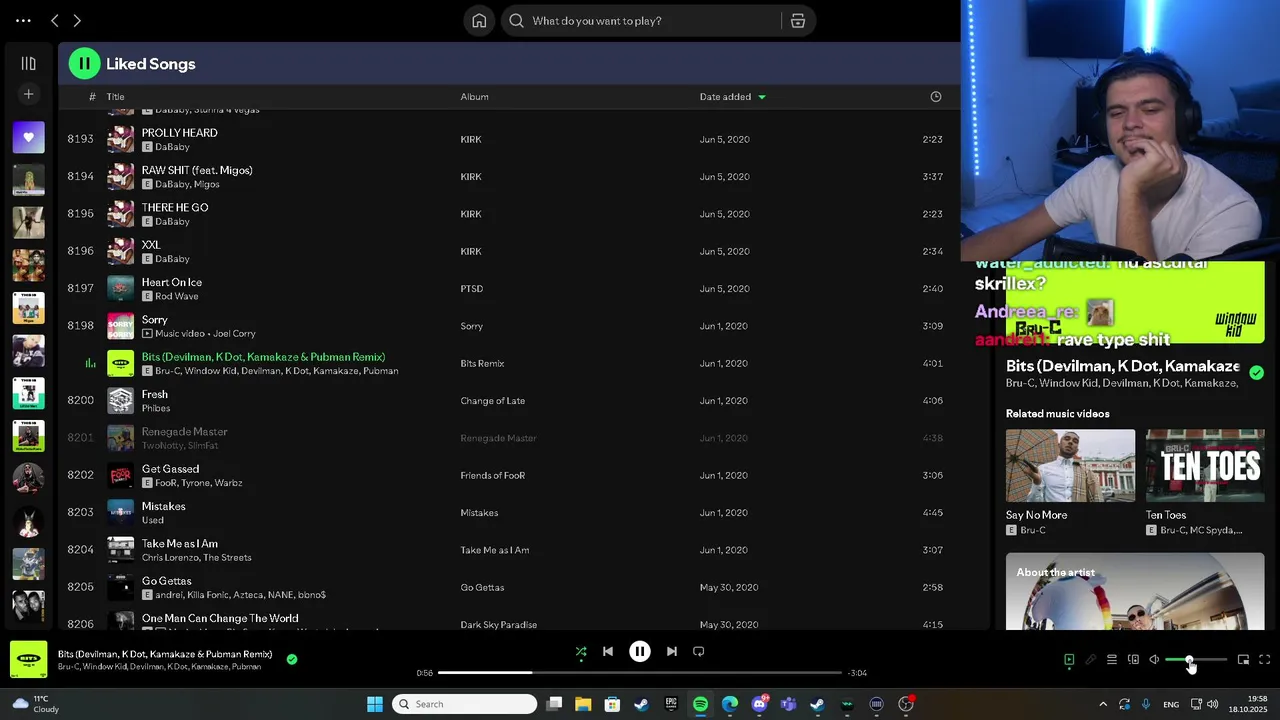Open the Ten Toes music video thumbnail
Image resolution: width=1280 pixels, height=720 pixels.
point(1205,466)
